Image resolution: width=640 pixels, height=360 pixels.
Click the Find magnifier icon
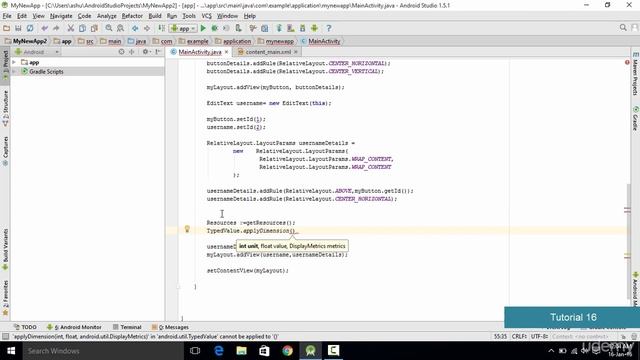click(109, 28)
